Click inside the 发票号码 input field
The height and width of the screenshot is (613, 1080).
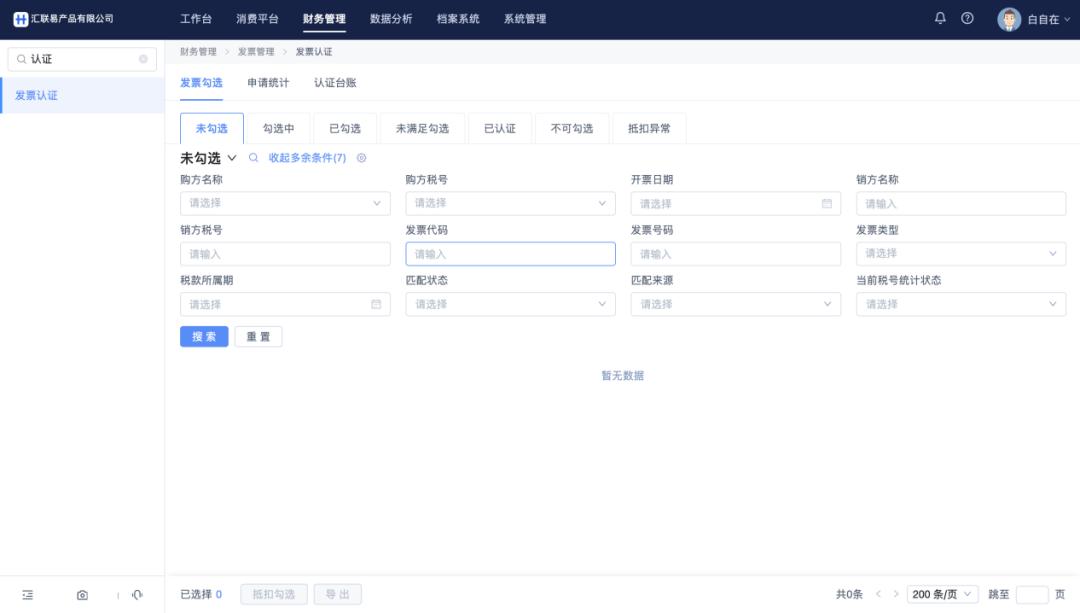(x=736, y=253)
